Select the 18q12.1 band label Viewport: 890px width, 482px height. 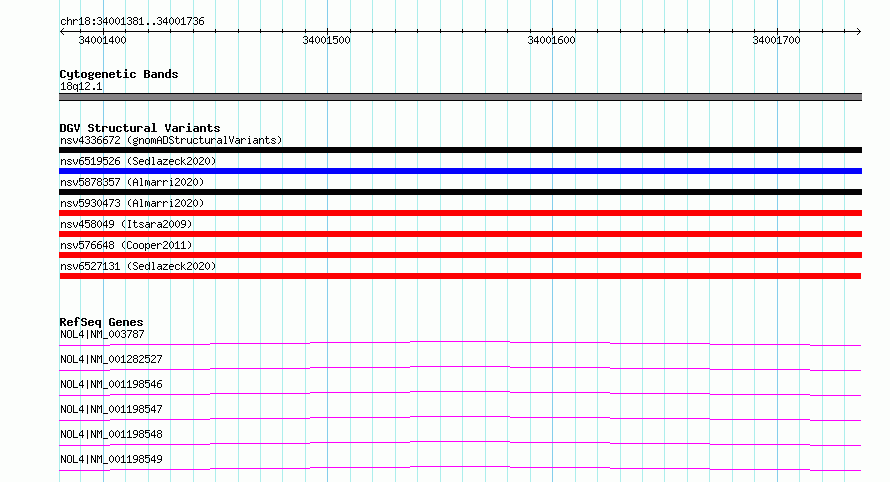point(81,86)
